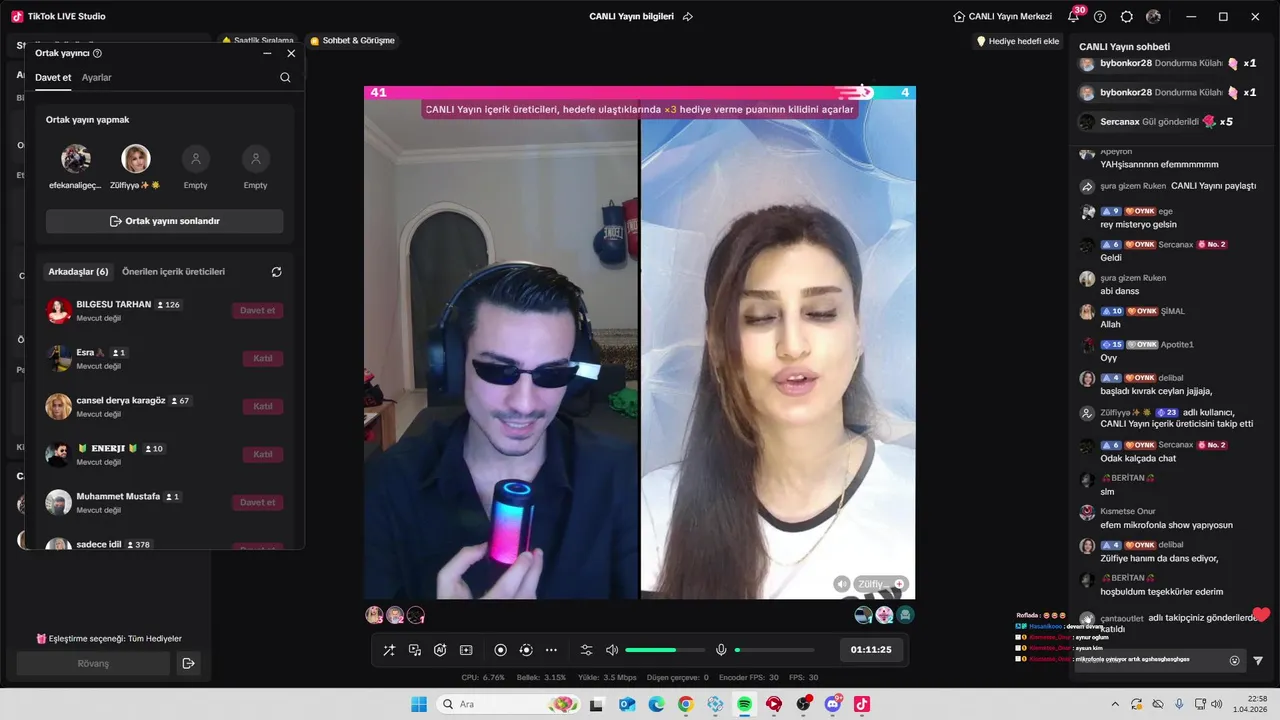Screen dimensions: 1280x720
Task: Click Katıl for Esra
Action: click(x=263, y=358)
